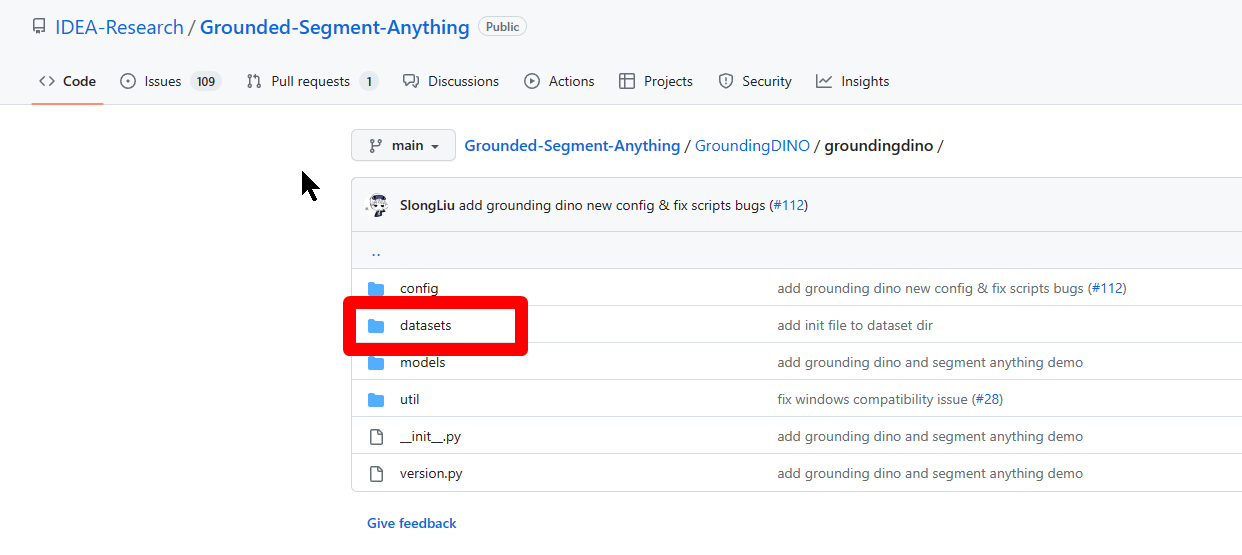Click the __init__.py file icon

pos(376,437)
